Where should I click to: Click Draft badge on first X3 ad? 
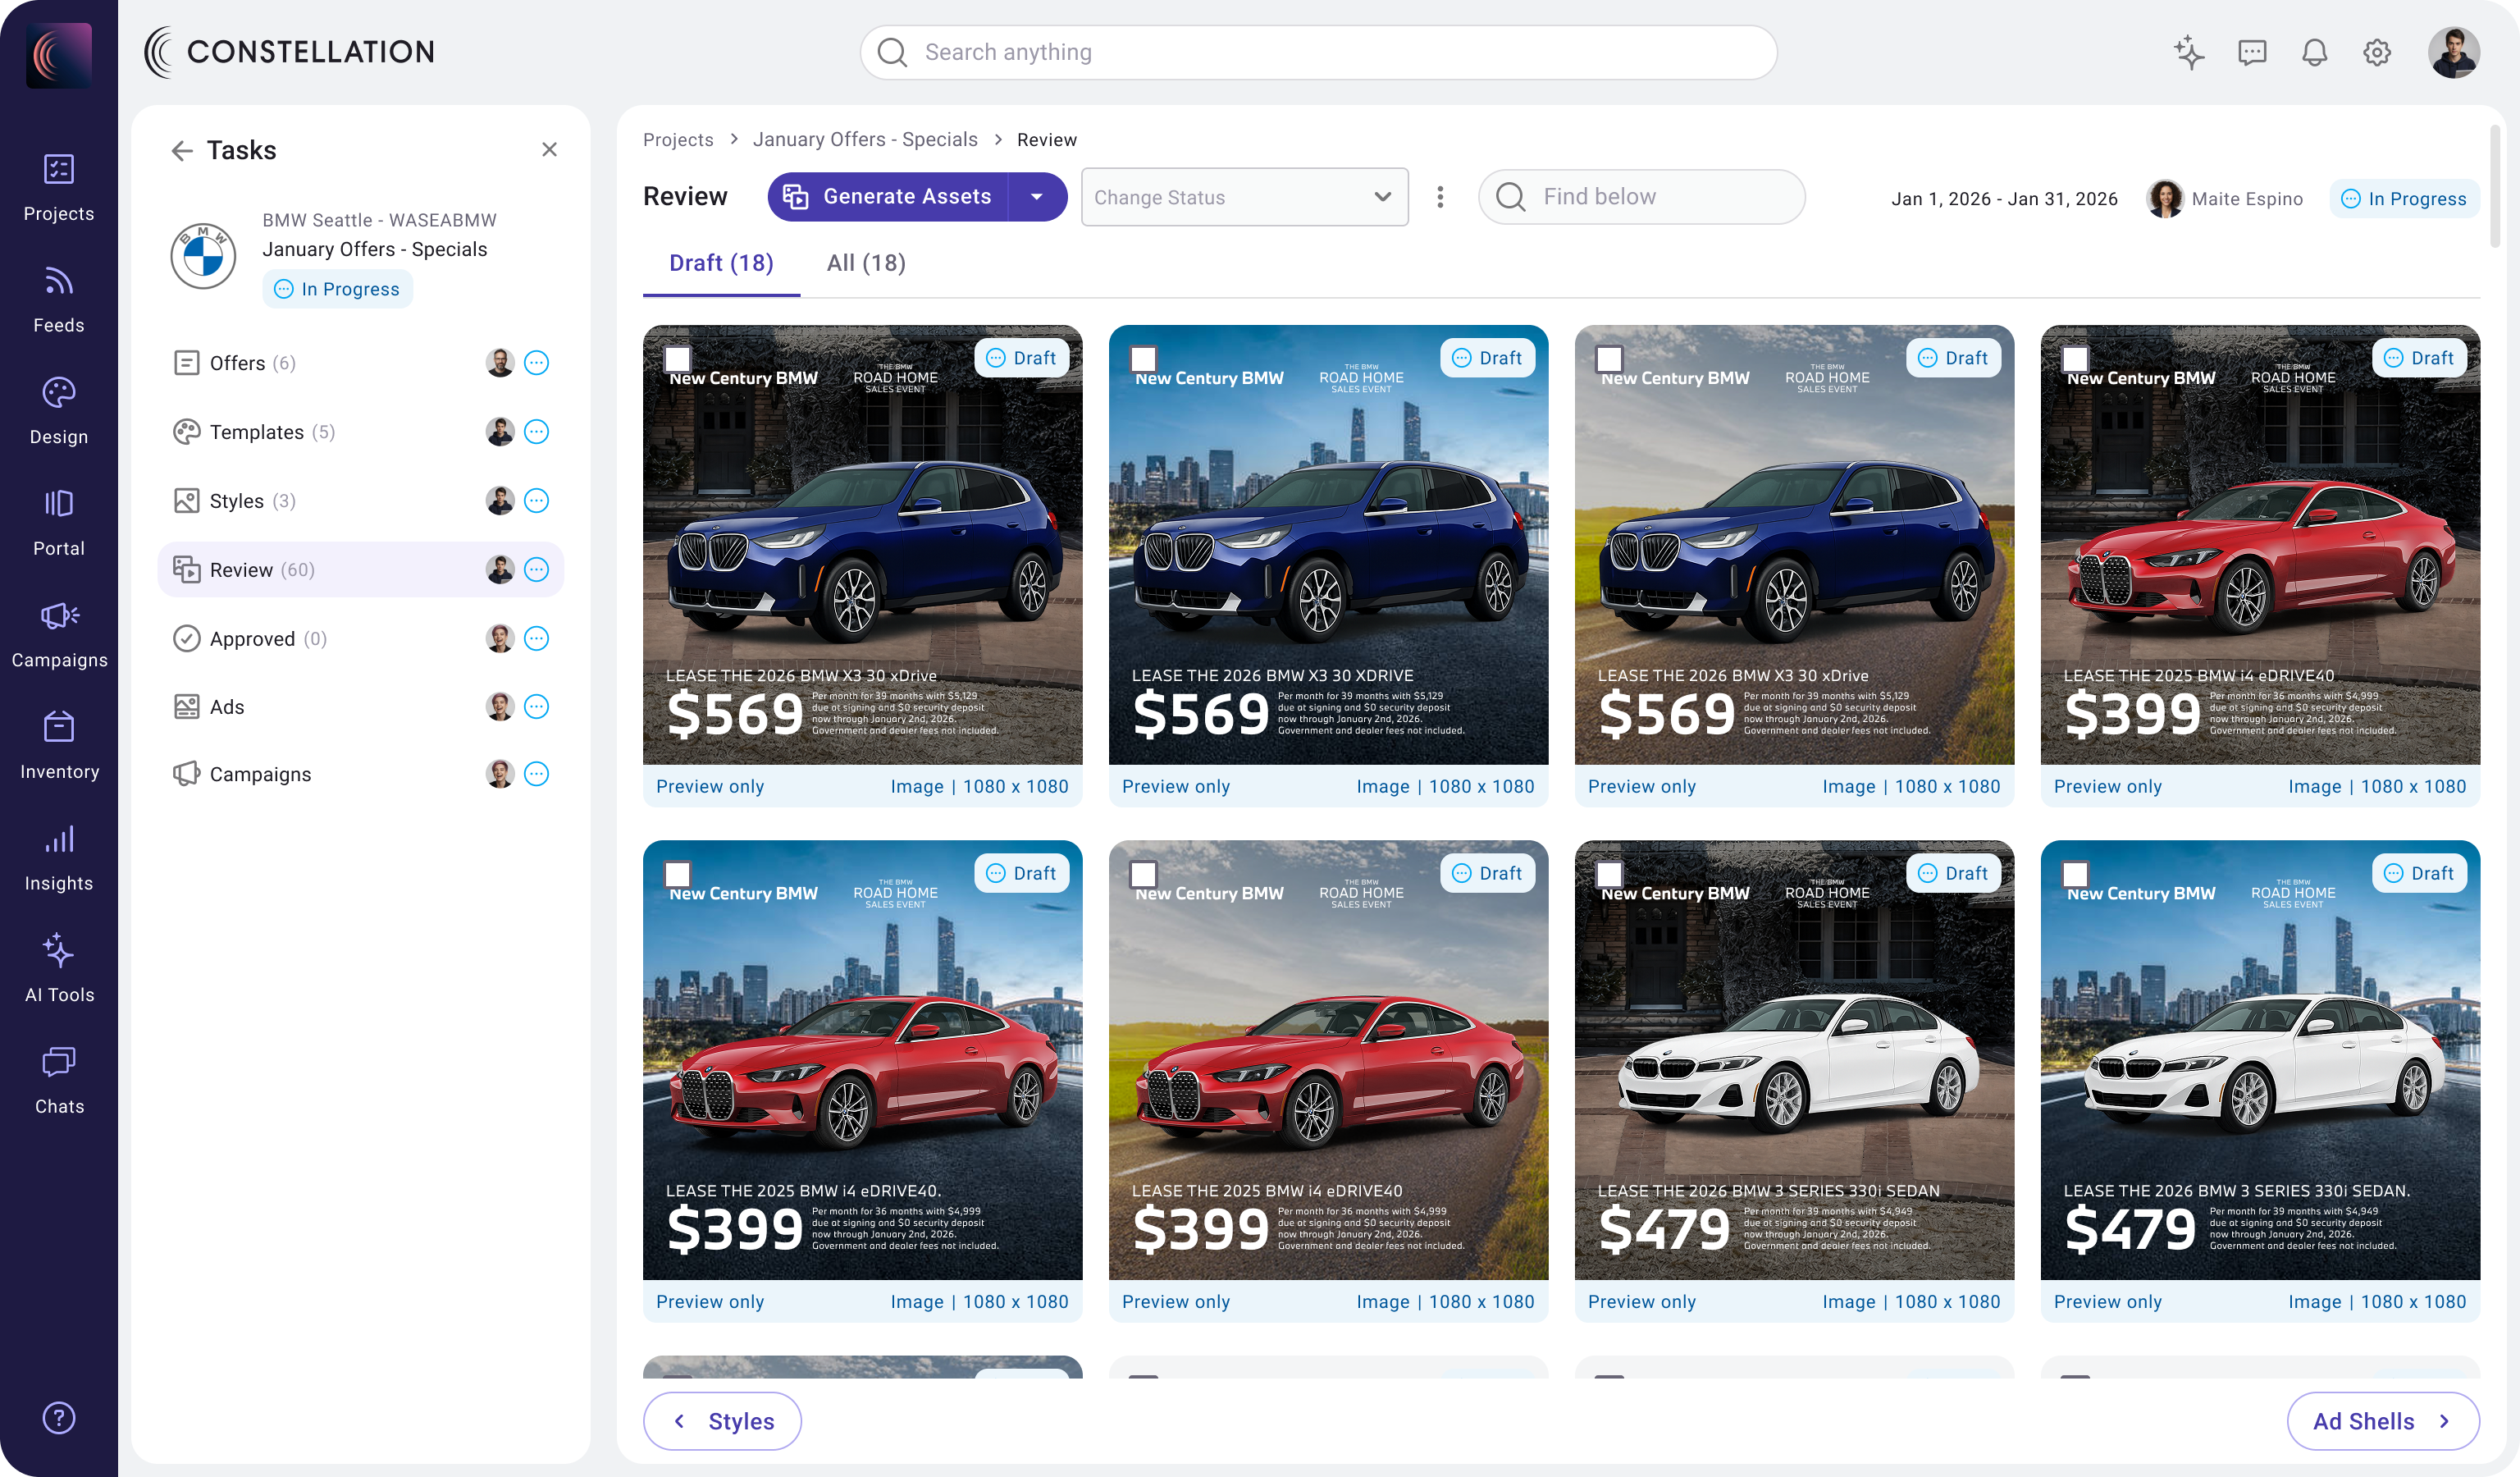coord(1021,358)
